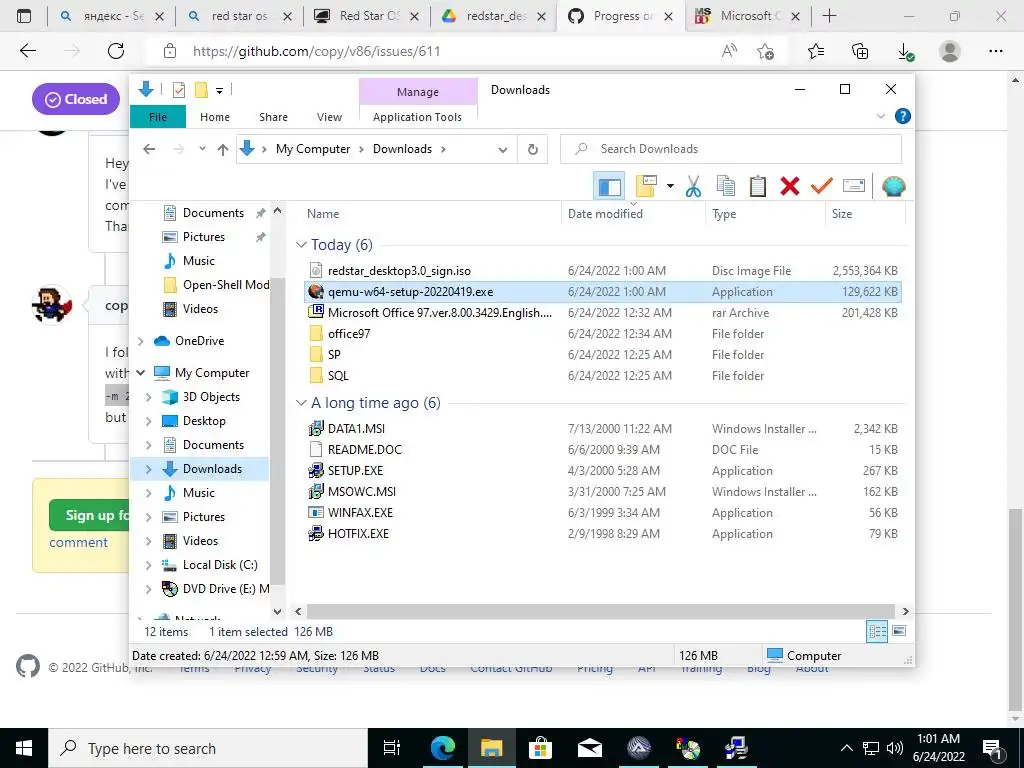Image resolution: width=1024 pixels, height=768 pixels.
Task: Expand the ribbon with the chevron
Action: coord(880,116)
